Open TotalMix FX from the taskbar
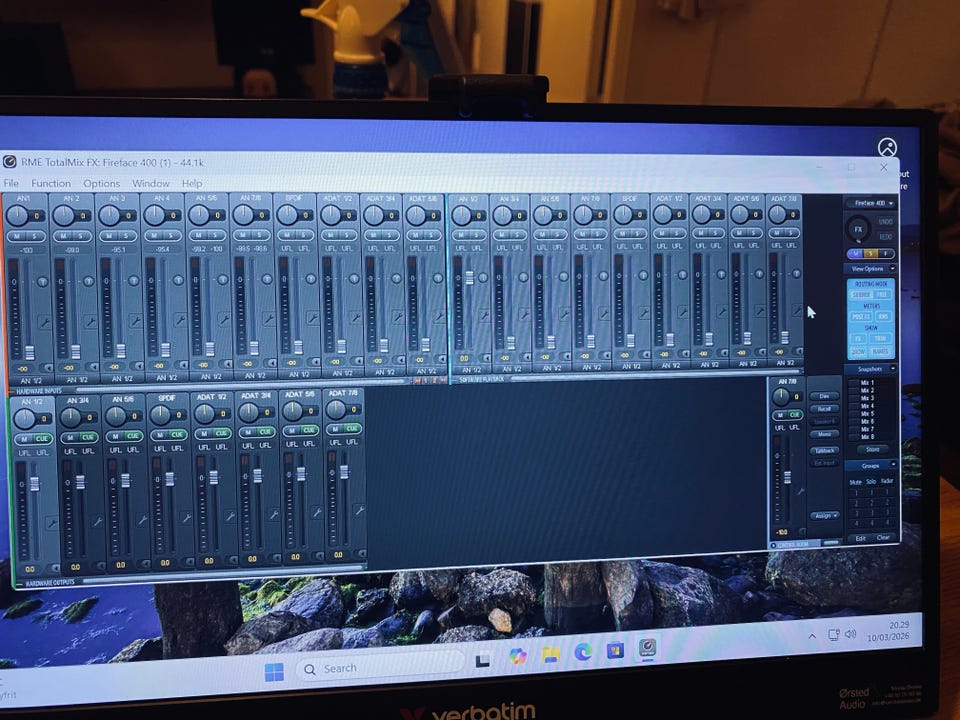The image size is (960, 720). click(647, 648)
